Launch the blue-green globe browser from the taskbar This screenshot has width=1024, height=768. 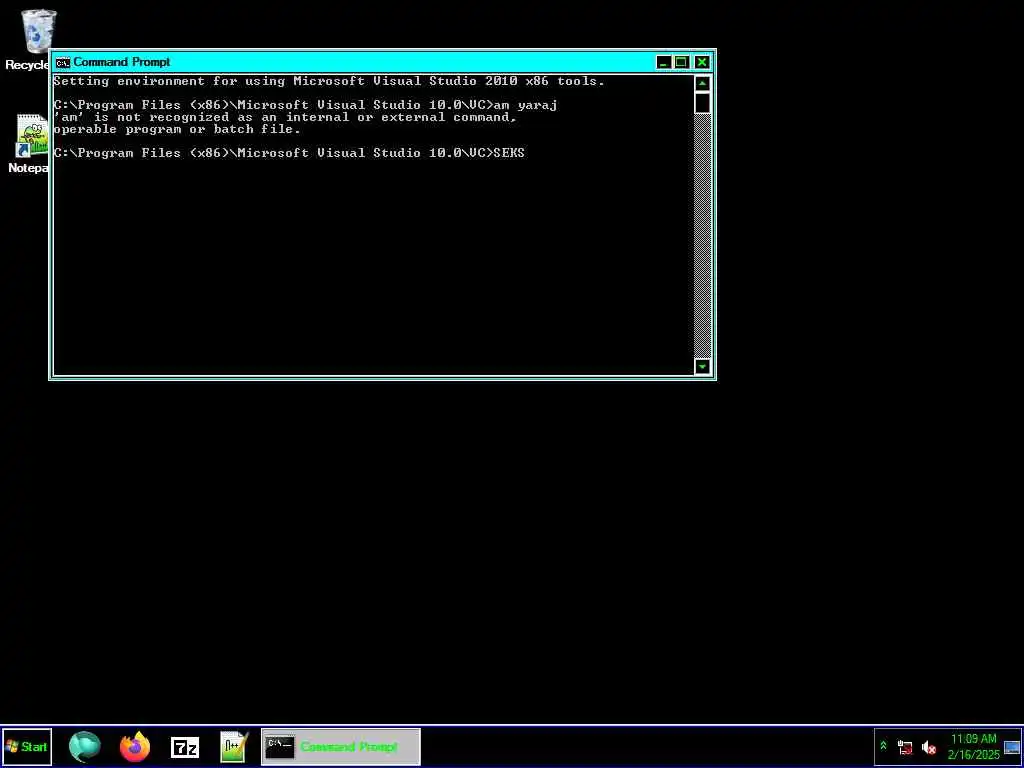pyautogui.click(x=85, y=747)
